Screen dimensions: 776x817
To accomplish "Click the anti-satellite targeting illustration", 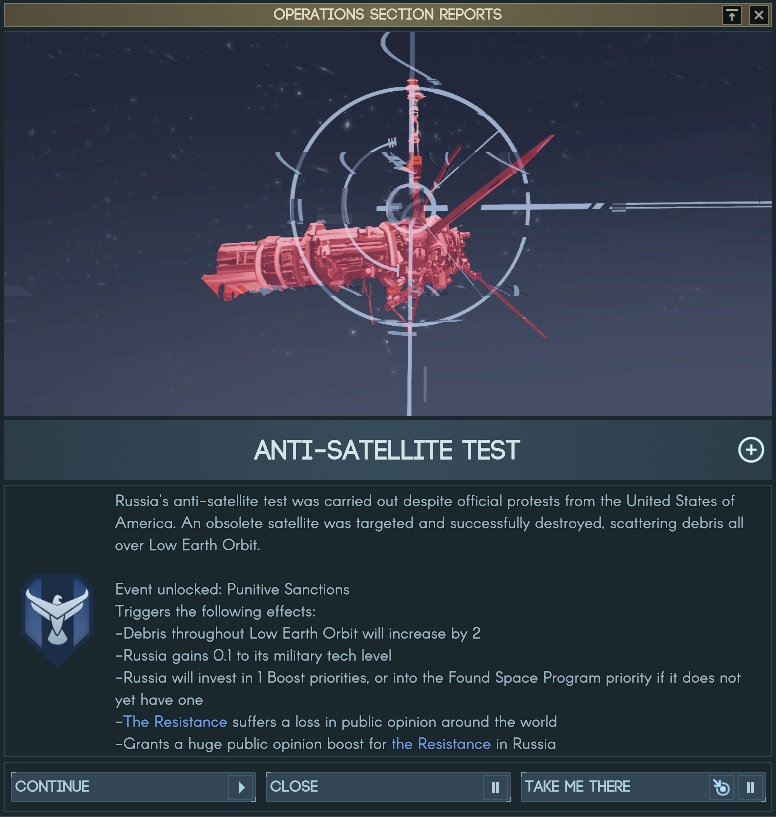I will 388,224.
